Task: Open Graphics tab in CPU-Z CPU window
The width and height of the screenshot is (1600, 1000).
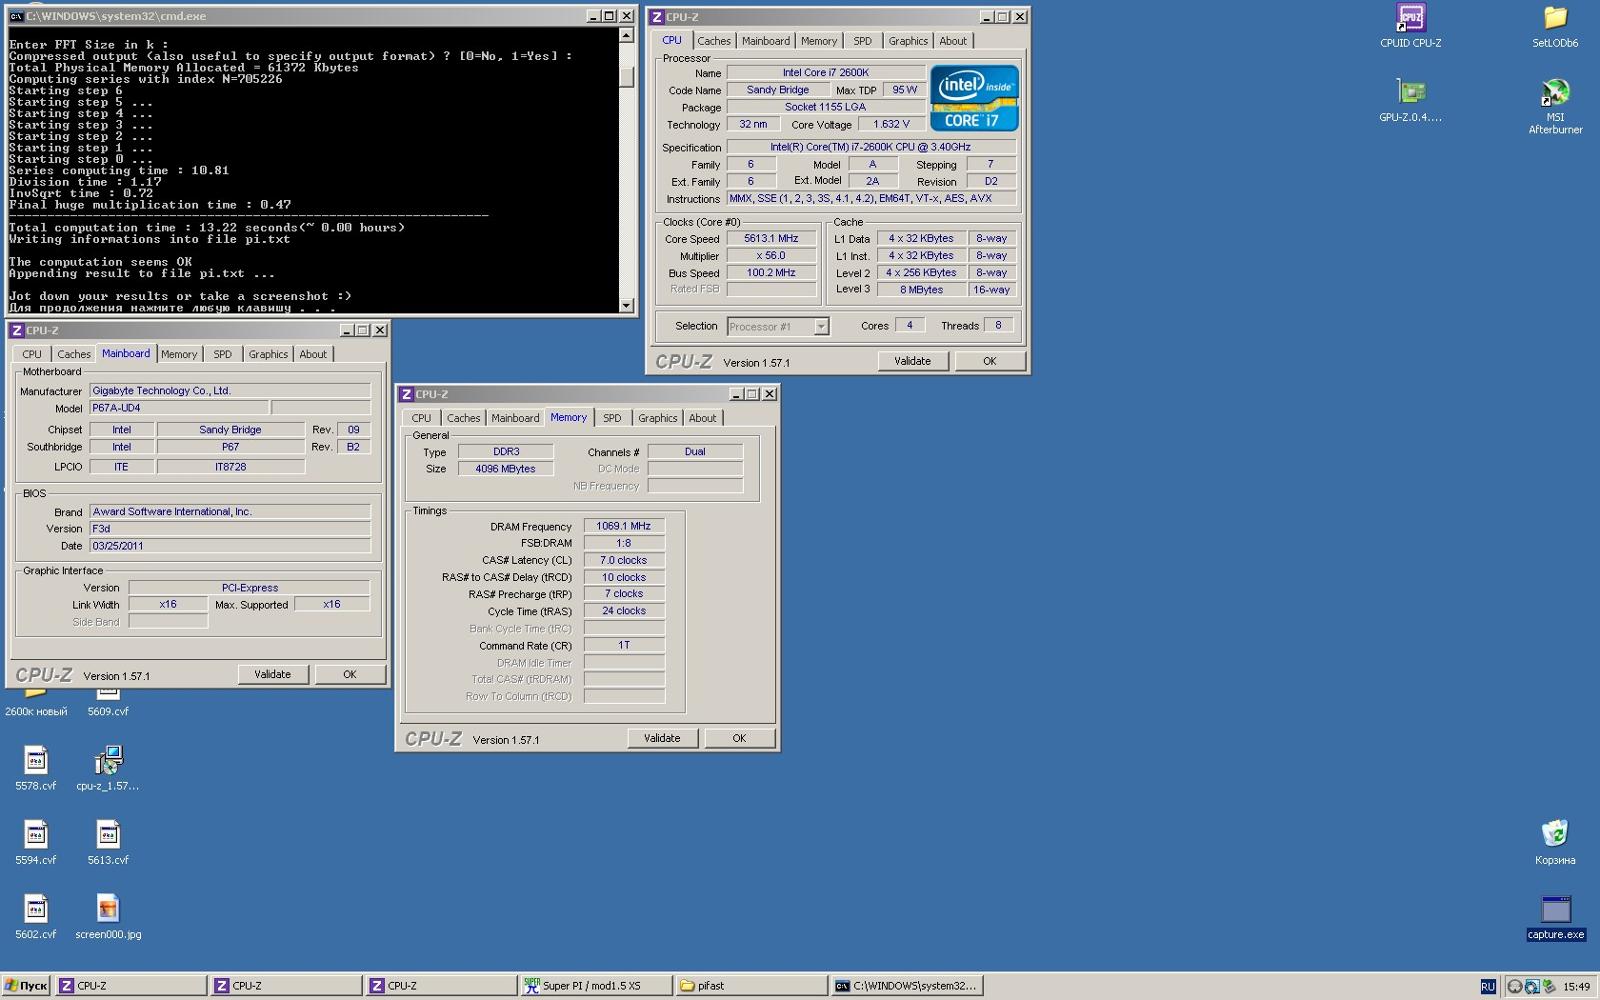Action: [908, 41]
